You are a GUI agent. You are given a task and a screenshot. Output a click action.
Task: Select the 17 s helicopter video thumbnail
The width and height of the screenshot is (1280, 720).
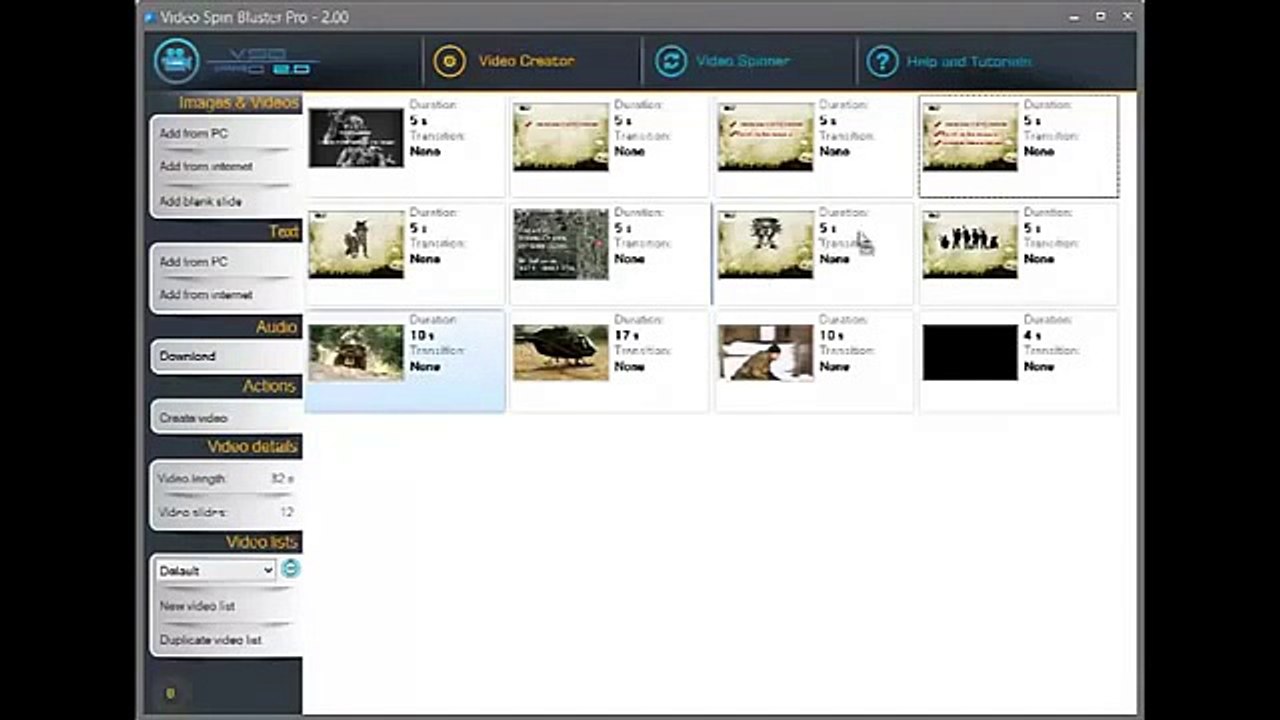pos(561,352)
